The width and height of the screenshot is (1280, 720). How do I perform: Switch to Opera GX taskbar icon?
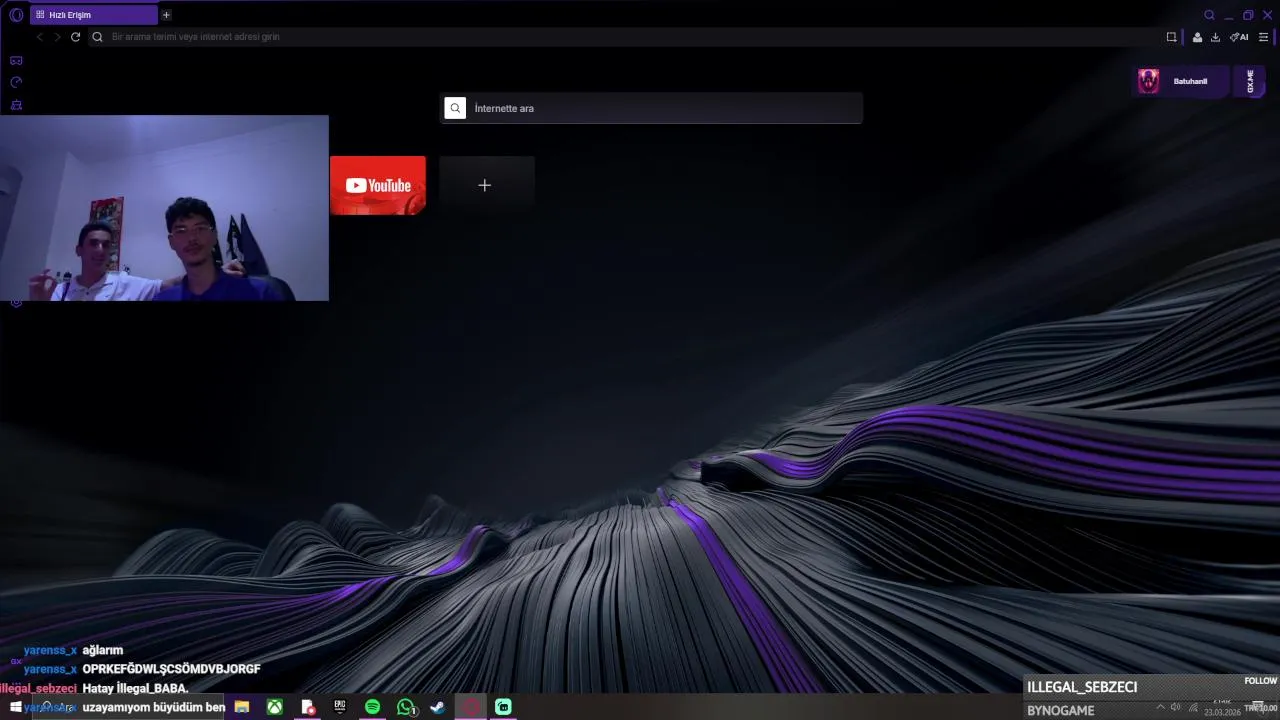pyautogui.click(x=470, y=707)
